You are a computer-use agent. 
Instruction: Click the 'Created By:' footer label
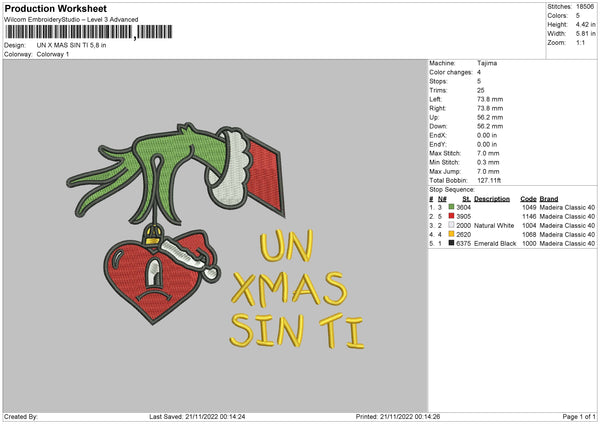point(21,417)
